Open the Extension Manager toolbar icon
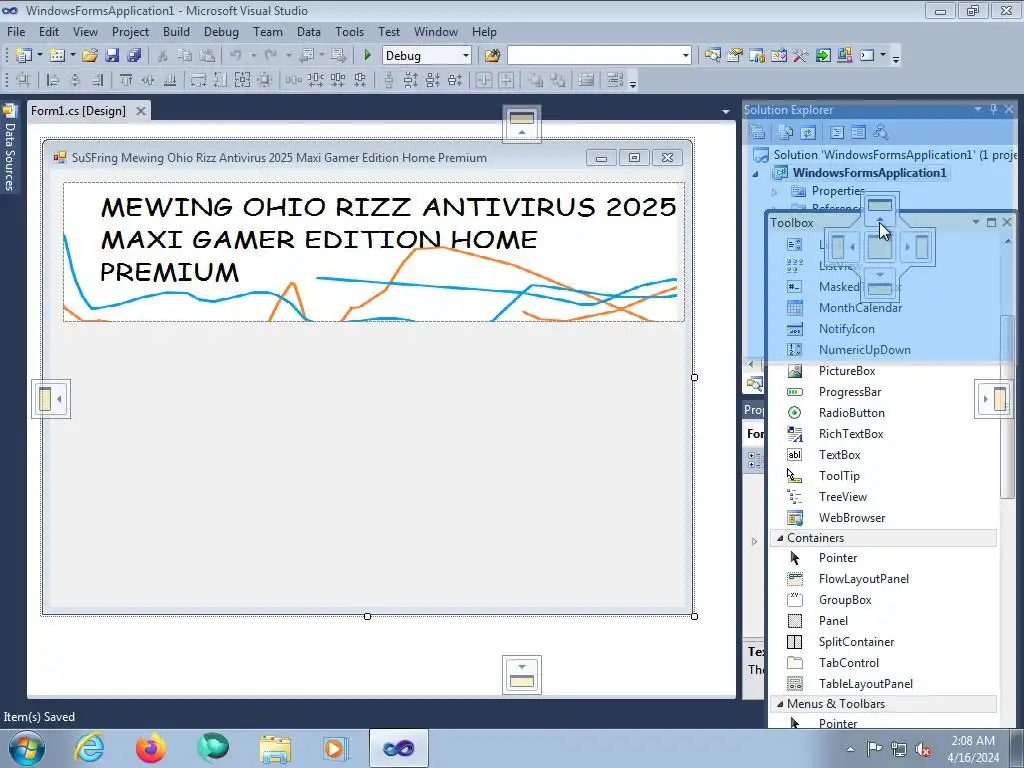The width and height of the screenshot is (1024, 768). point(844,56)
